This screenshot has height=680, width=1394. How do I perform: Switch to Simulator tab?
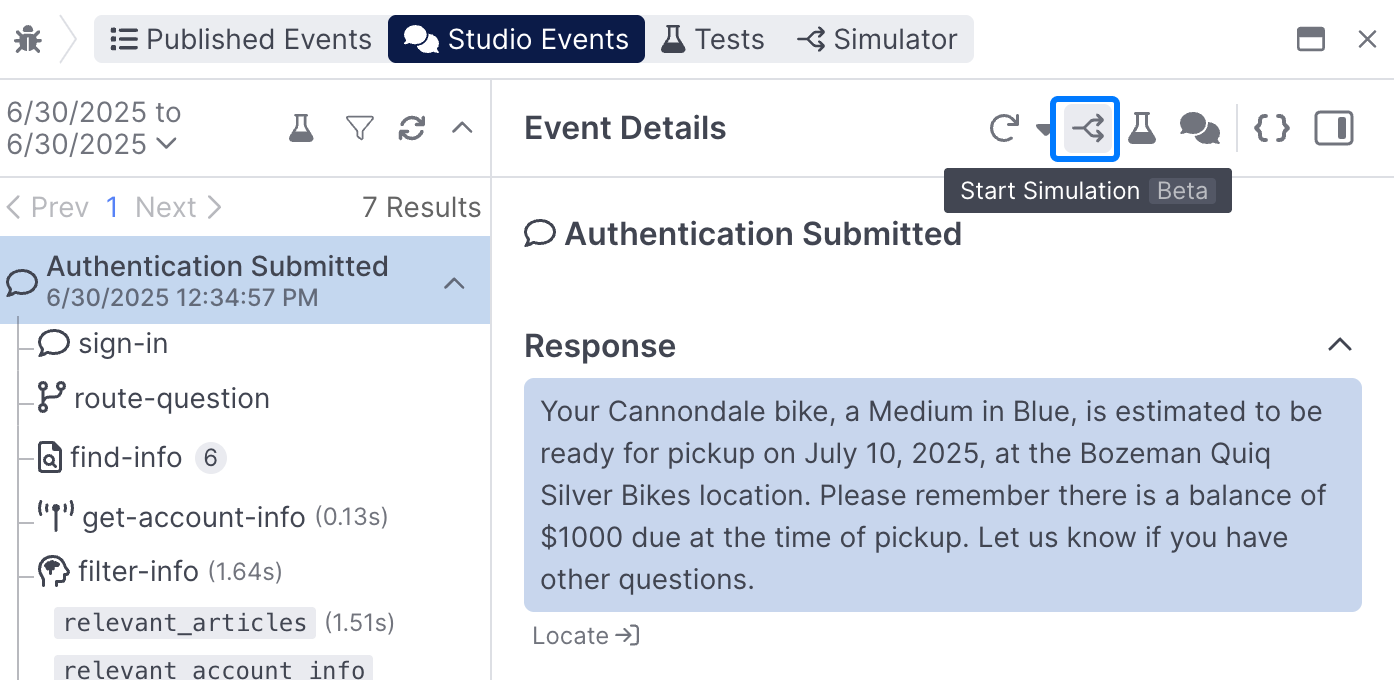877,39
